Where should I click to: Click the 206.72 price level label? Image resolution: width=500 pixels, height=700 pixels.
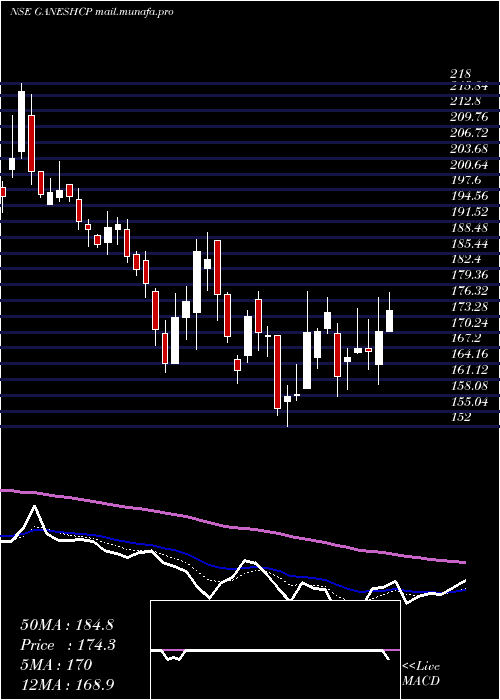[x=469, y=133]
